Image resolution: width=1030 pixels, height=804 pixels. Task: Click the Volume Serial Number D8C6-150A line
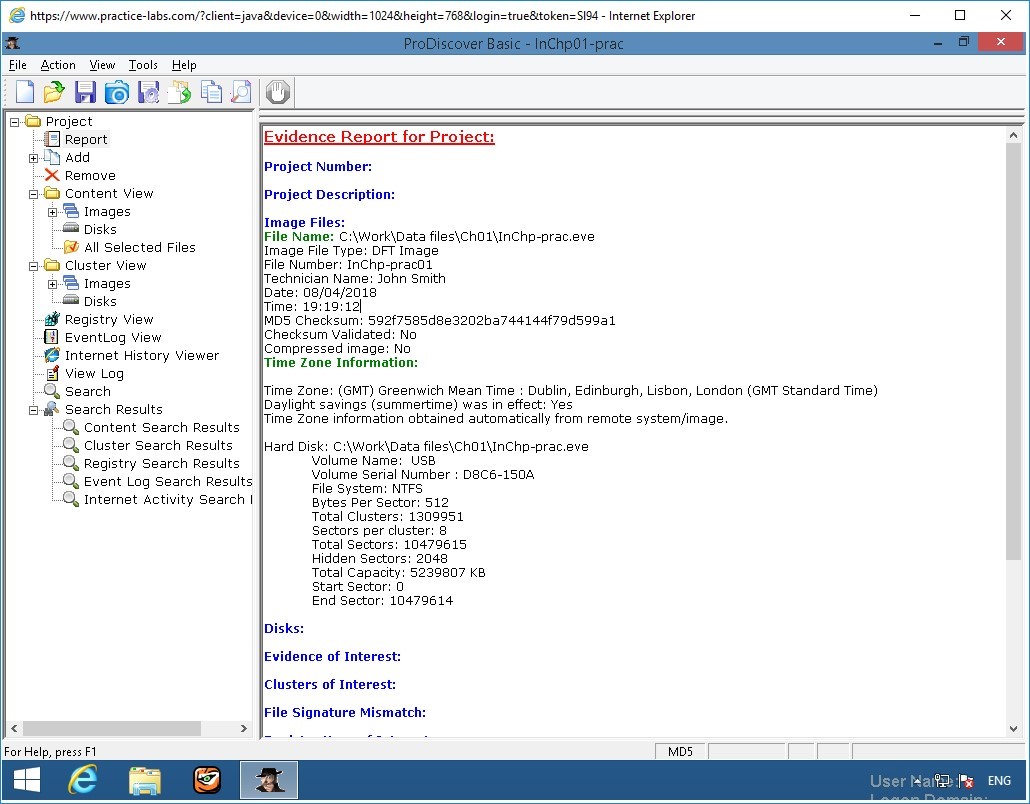[x=423, y=475]
